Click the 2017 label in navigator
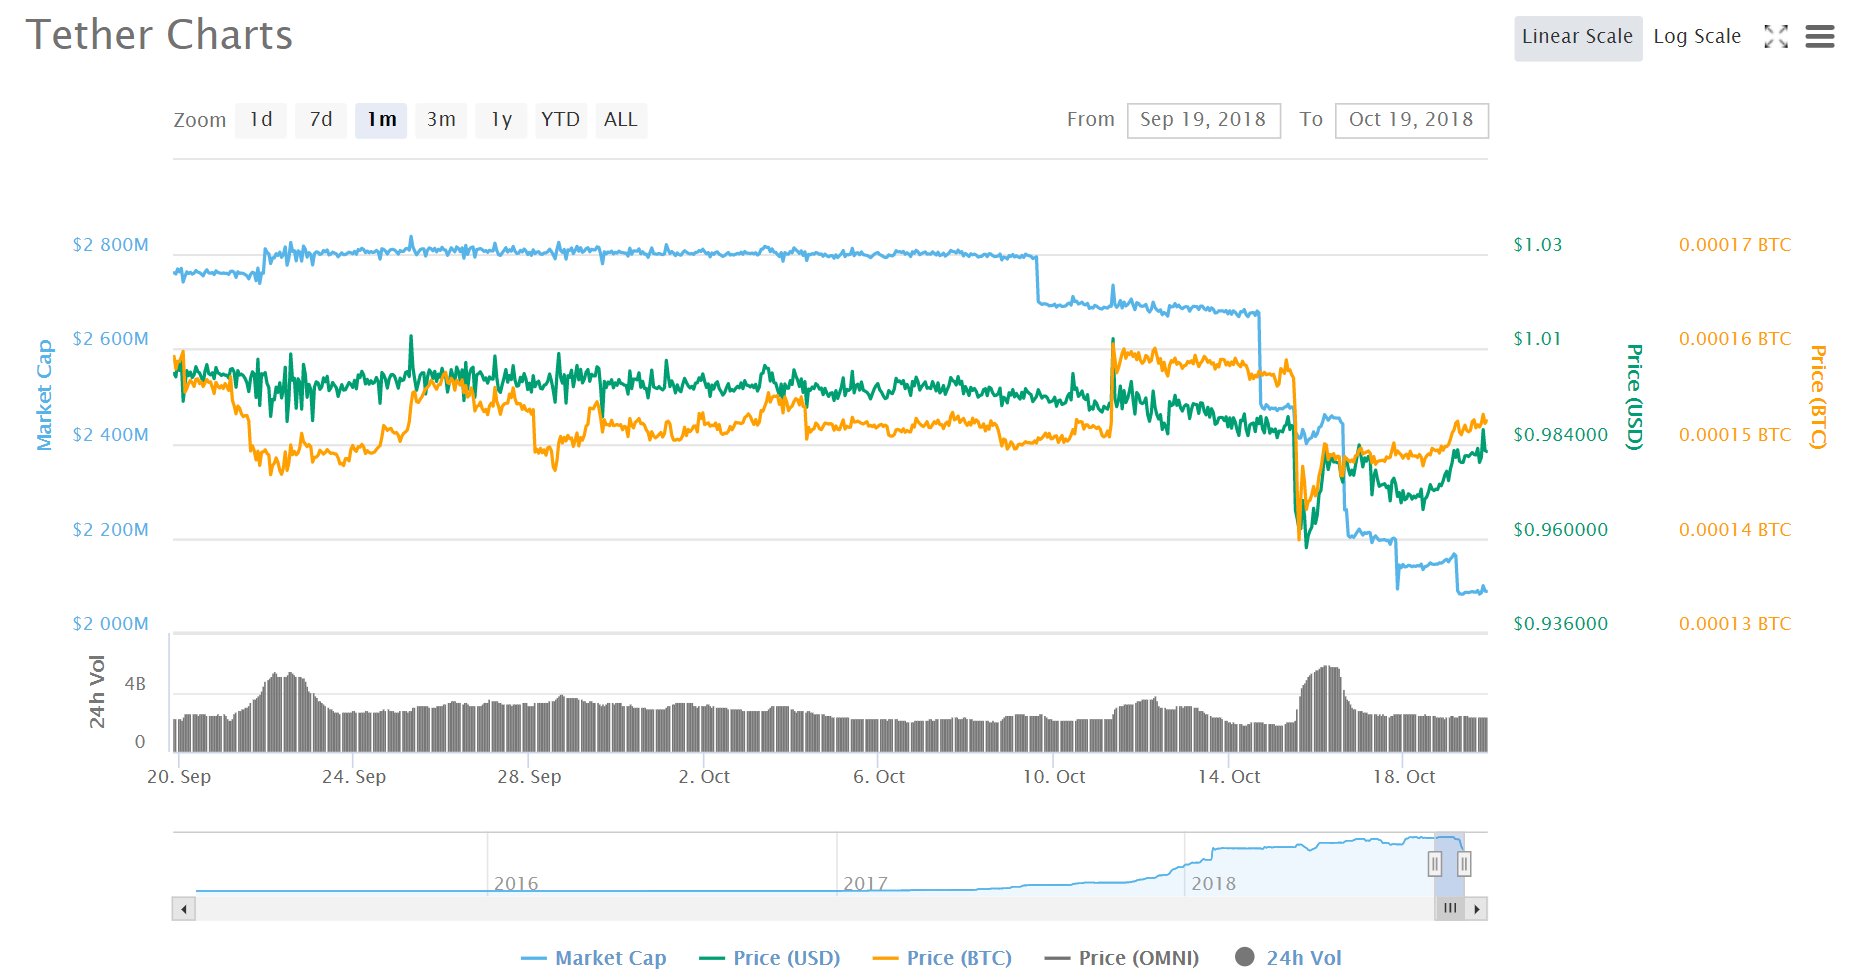This screenshot has width=1868, height=980. click(865, 884)
